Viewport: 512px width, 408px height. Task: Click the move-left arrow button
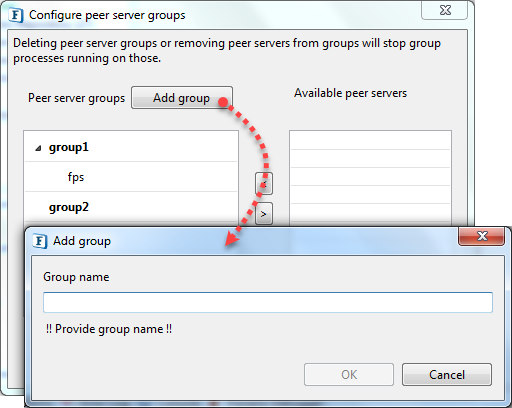(264, 183)
